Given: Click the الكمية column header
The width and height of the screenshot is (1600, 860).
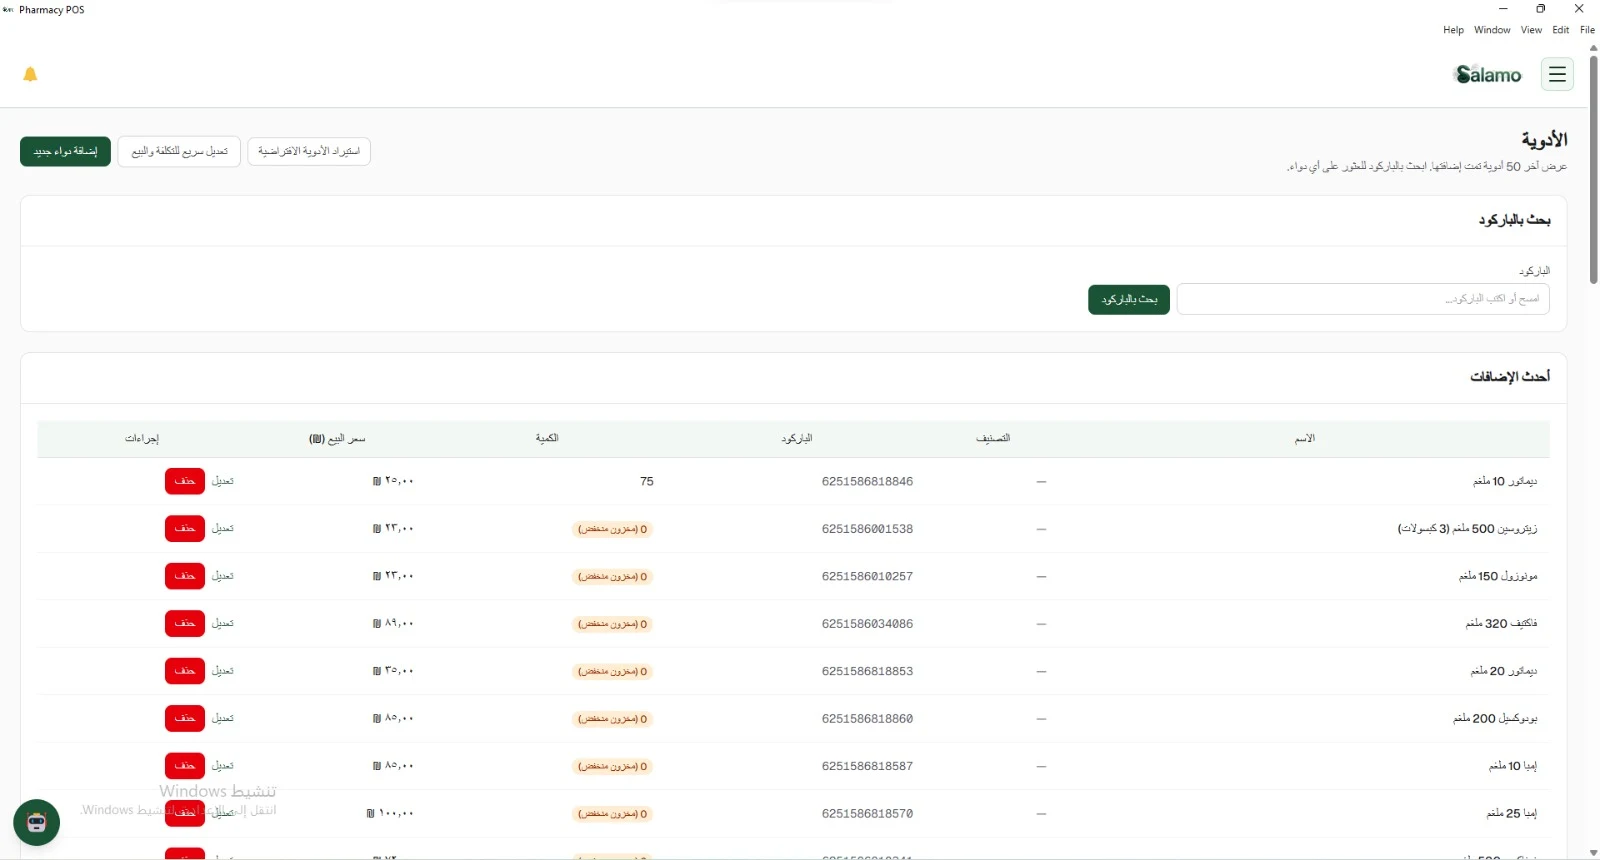Looking at the screenshot, I should coord(547,438).
